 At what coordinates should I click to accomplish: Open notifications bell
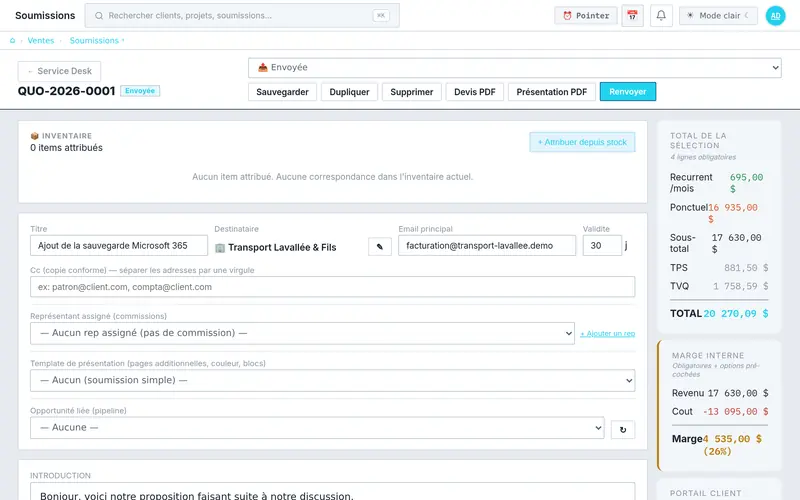[x=661, y=16]
